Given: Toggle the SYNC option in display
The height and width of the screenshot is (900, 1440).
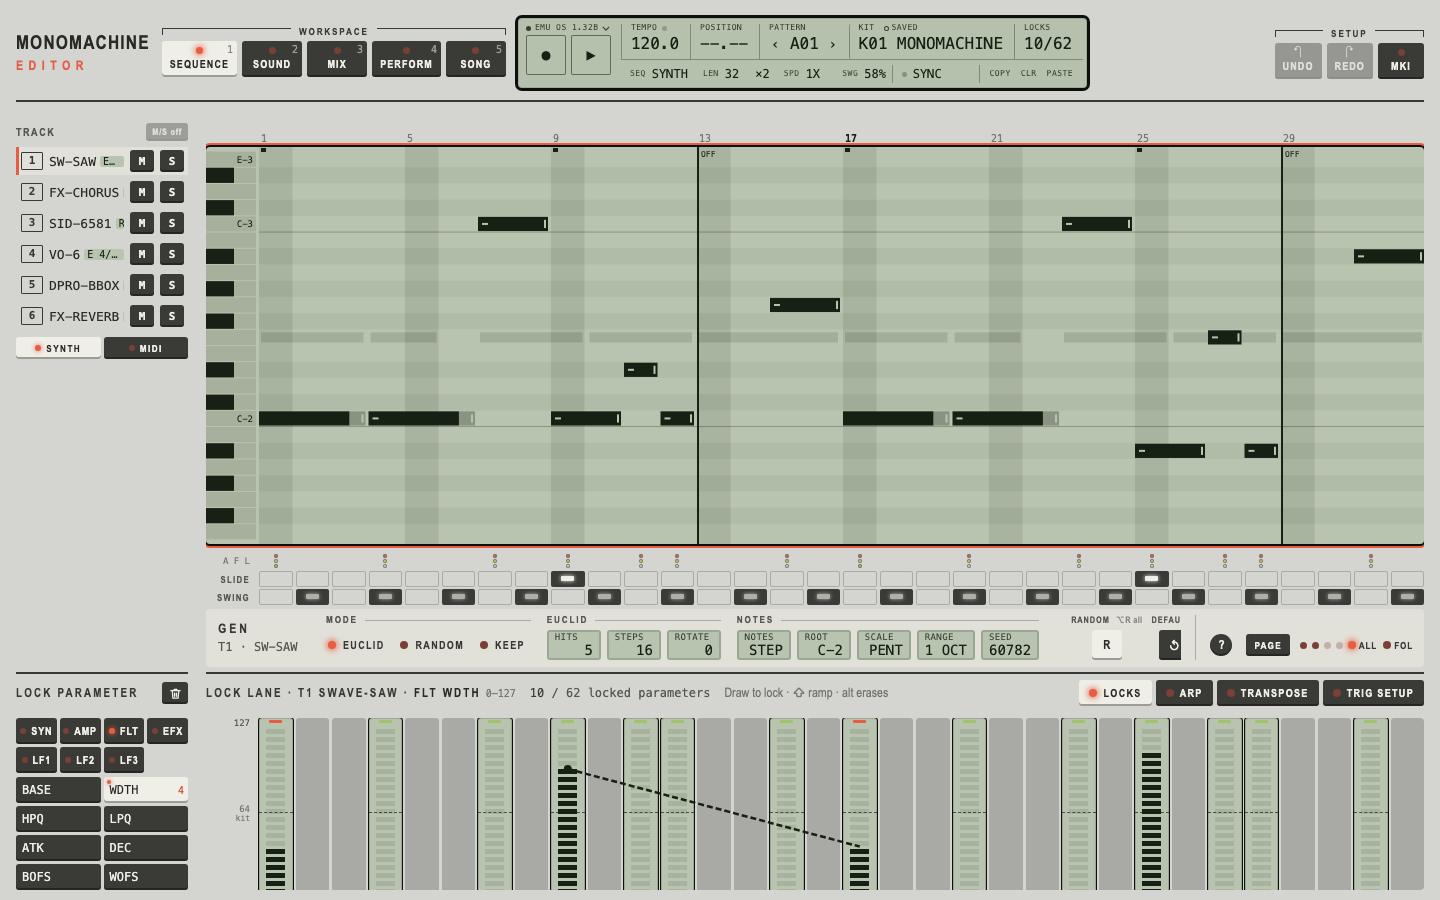Looking at the screenshot, I should pos(921,74).
